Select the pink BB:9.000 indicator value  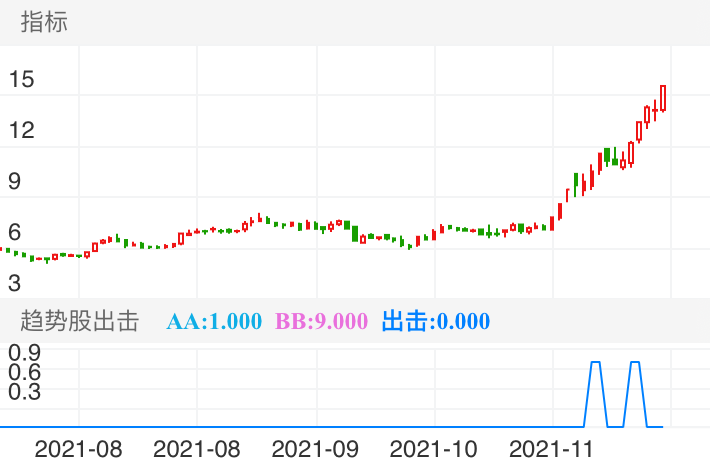[x=322, y=321]
